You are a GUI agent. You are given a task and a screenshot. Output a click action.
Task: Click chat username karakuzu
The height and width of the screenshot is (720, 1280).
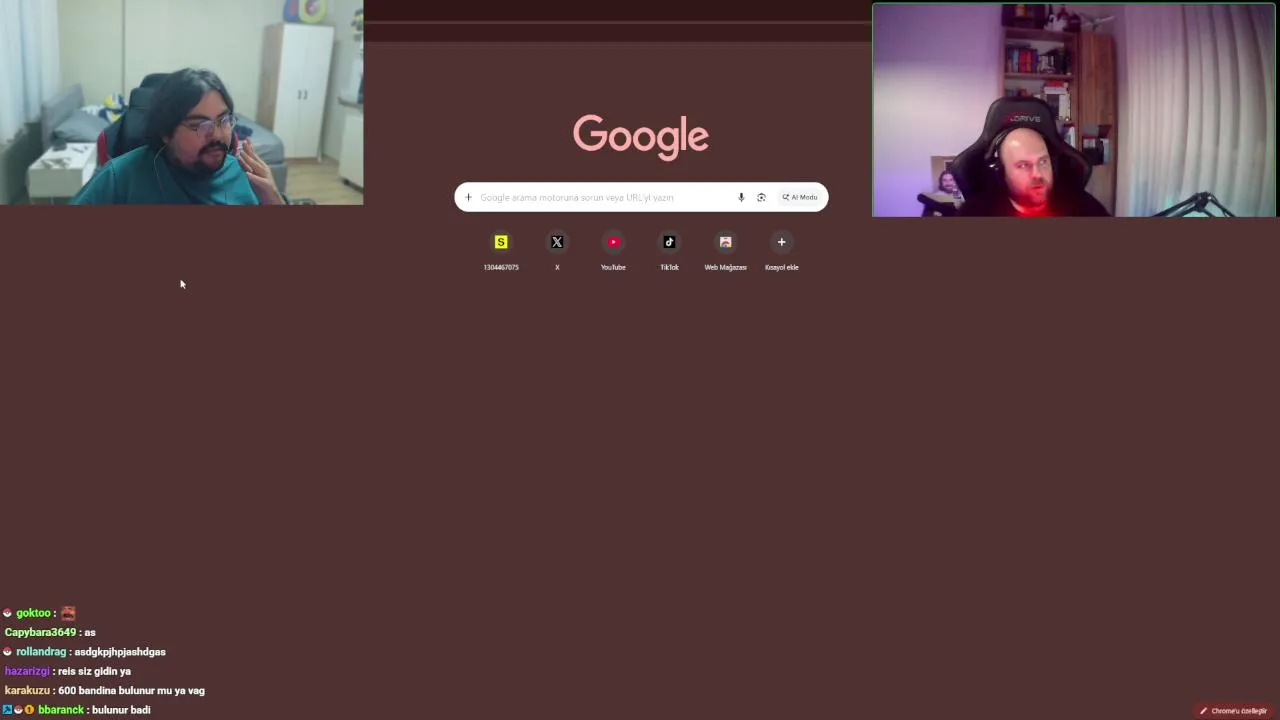[27, 690]
